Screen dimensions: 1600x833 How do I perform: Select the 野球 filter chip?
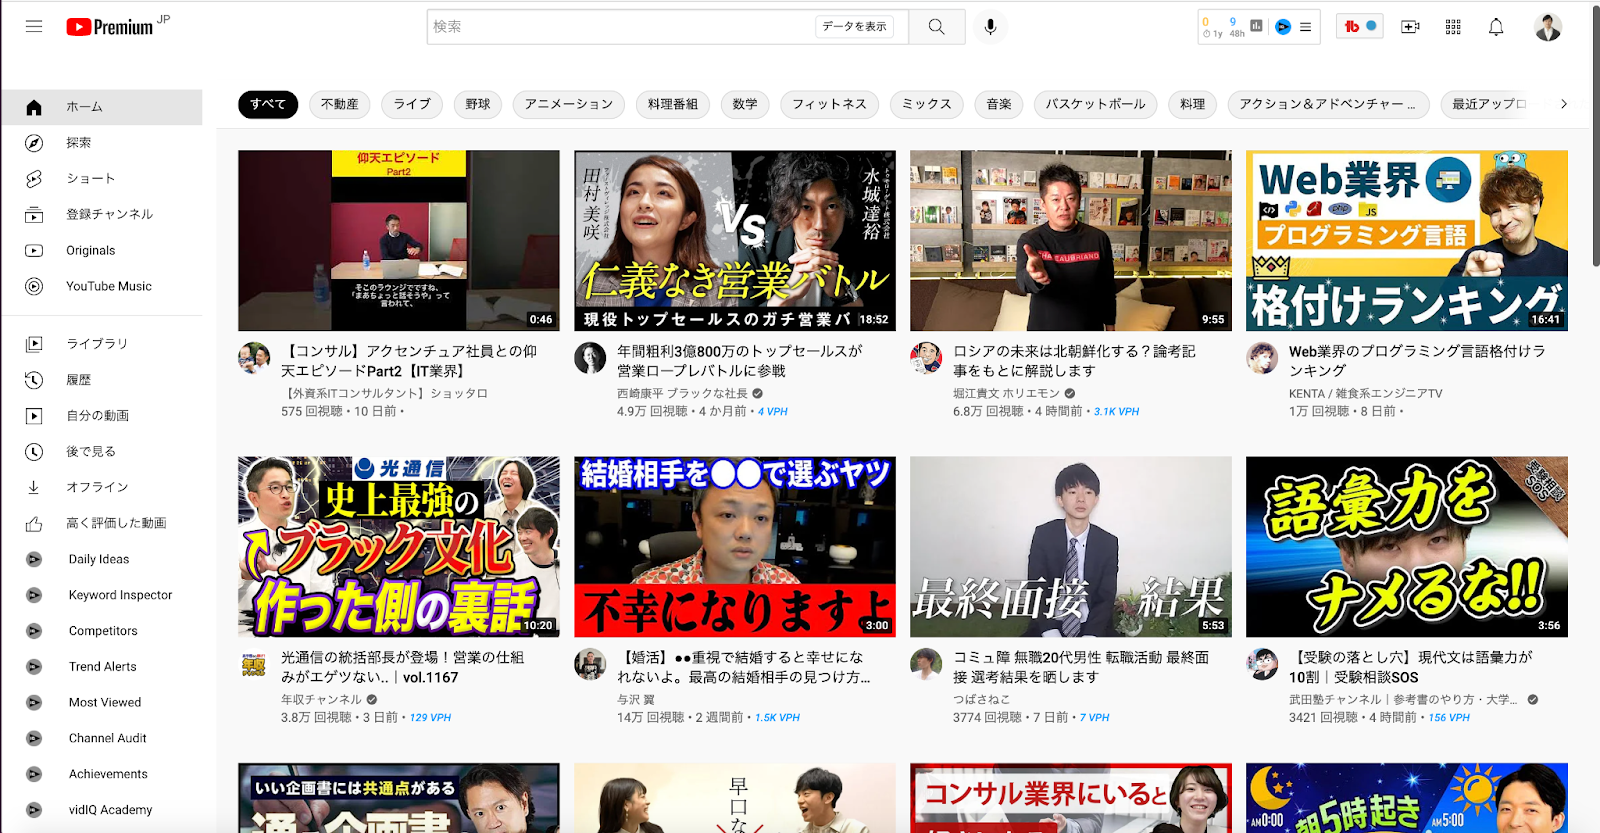coord(478,104)
